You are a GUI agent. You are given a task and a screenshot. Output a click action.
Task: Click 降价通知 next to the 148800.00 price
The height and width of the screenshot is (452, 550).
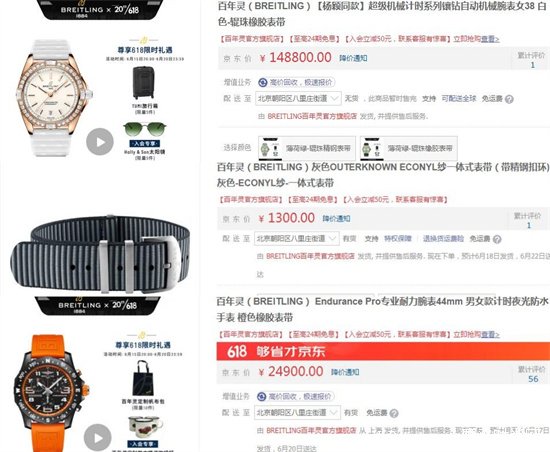353,58
